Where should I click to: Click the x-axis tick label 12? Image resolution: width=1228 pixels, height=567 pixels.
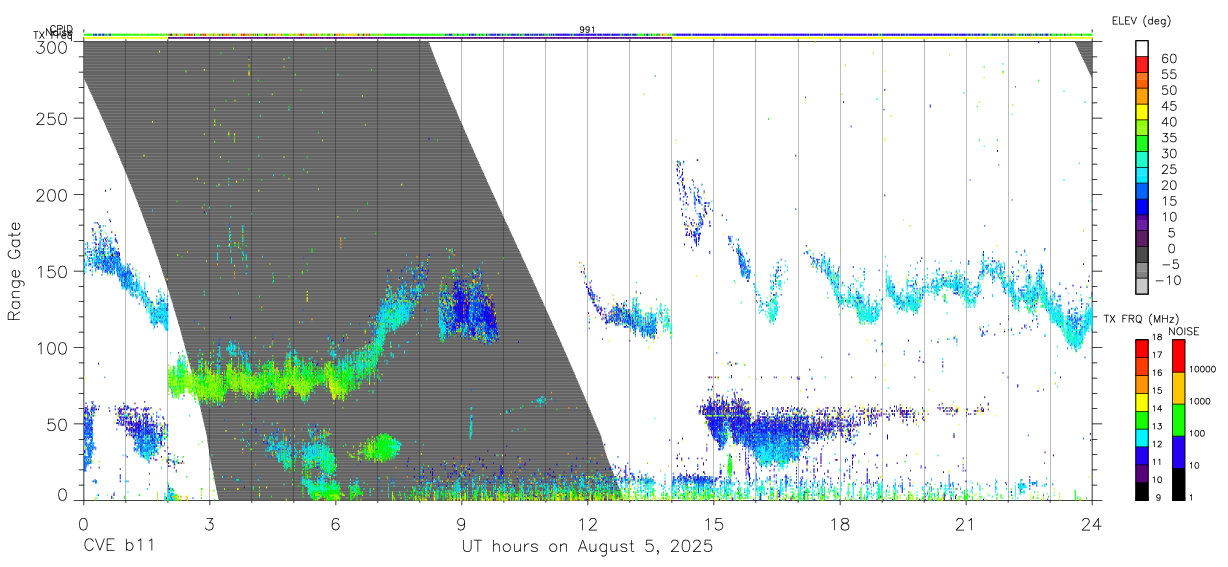coord(587,523)
